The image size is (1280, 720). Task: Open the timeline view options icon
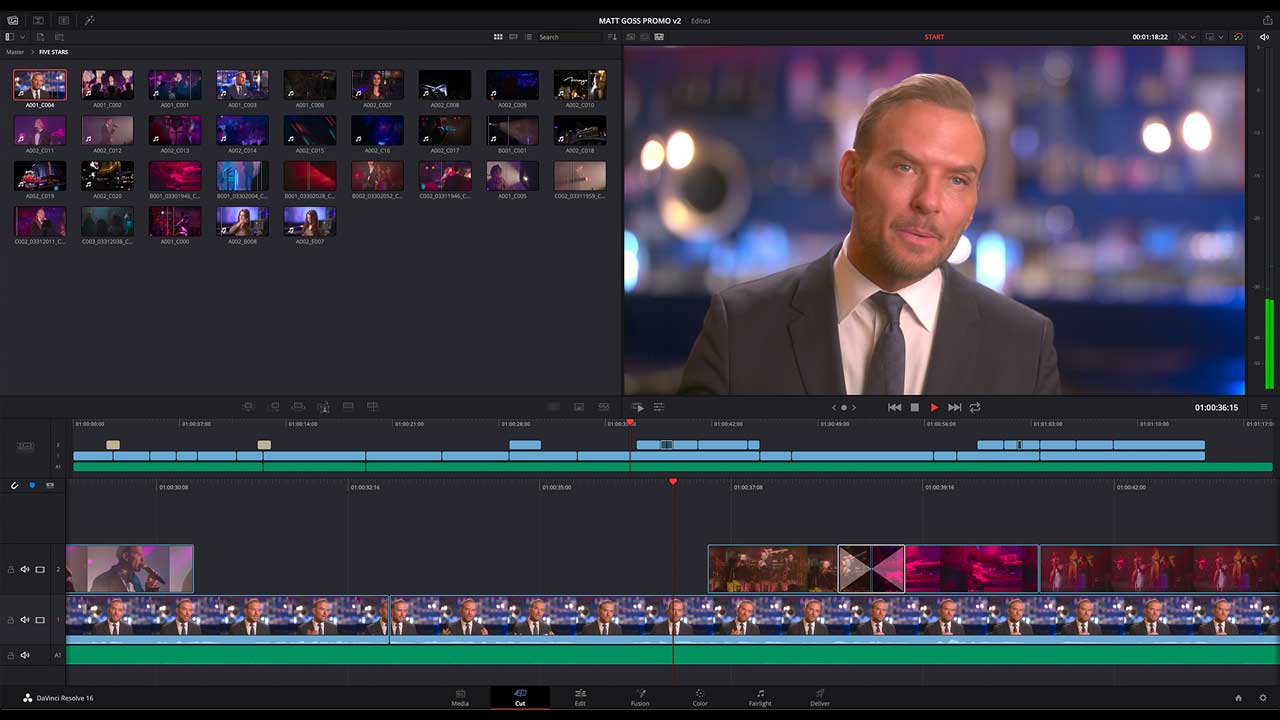click(x=1264, y=407)
